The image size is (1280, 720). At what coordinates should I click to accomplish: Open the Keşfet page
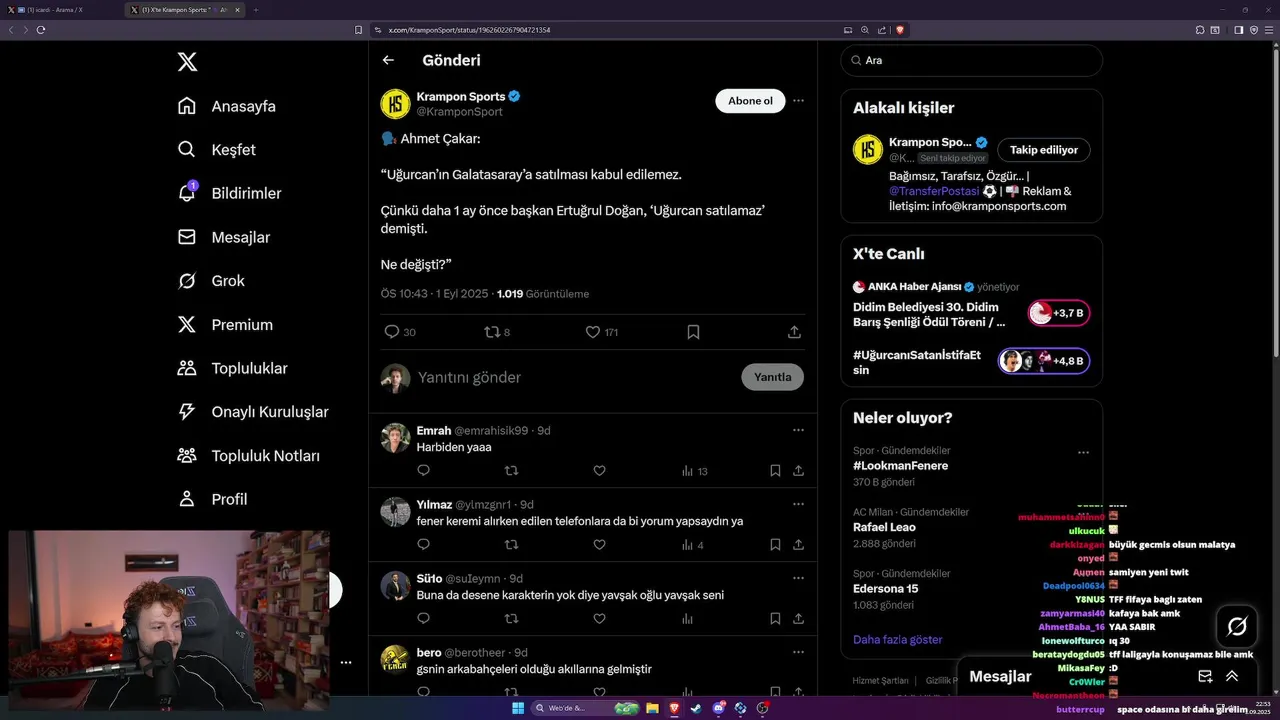[x=216, y=149]
